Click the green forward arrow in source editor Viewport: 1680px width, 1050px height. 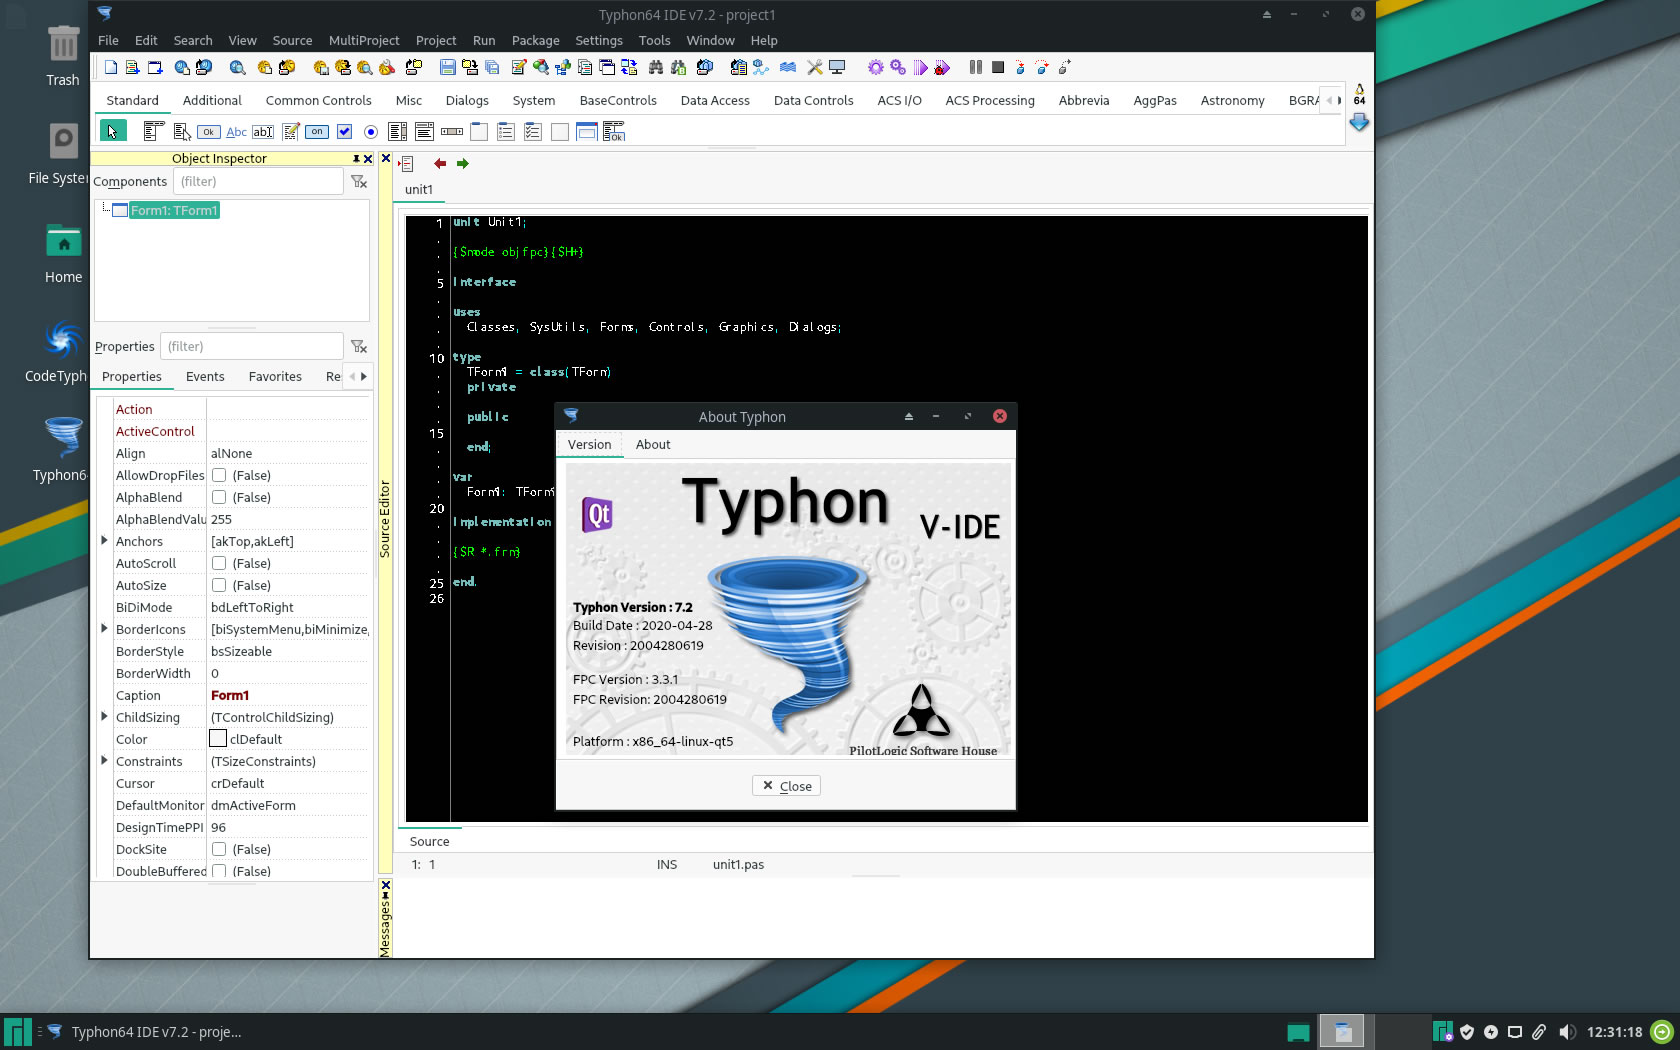tap(462, 164)
